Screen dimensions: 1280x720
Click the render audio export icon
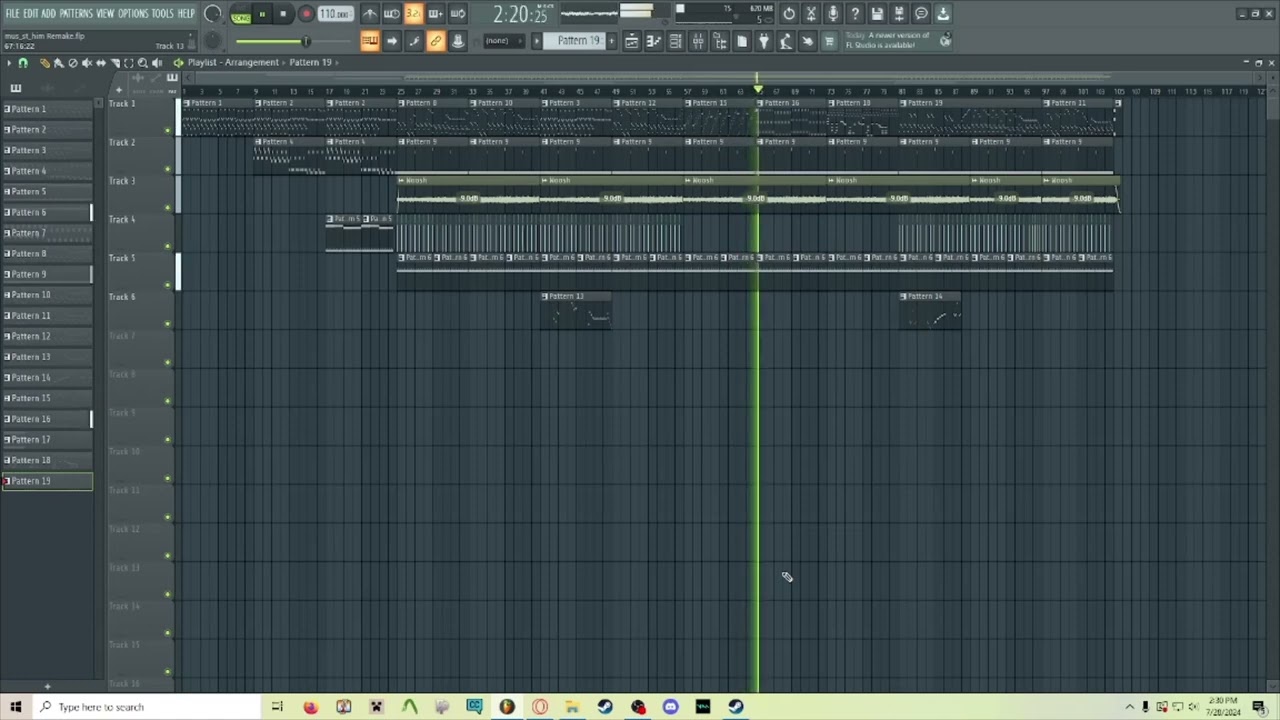[x=899, y=14]
